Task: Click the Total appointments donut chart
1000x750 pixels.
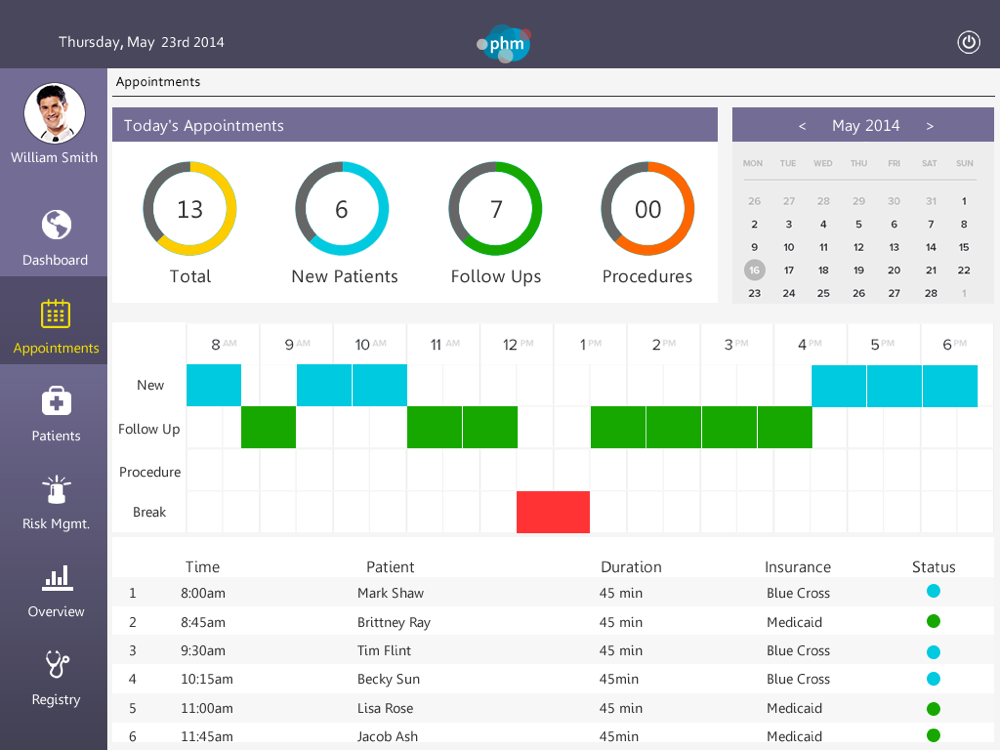Action: 190,209
